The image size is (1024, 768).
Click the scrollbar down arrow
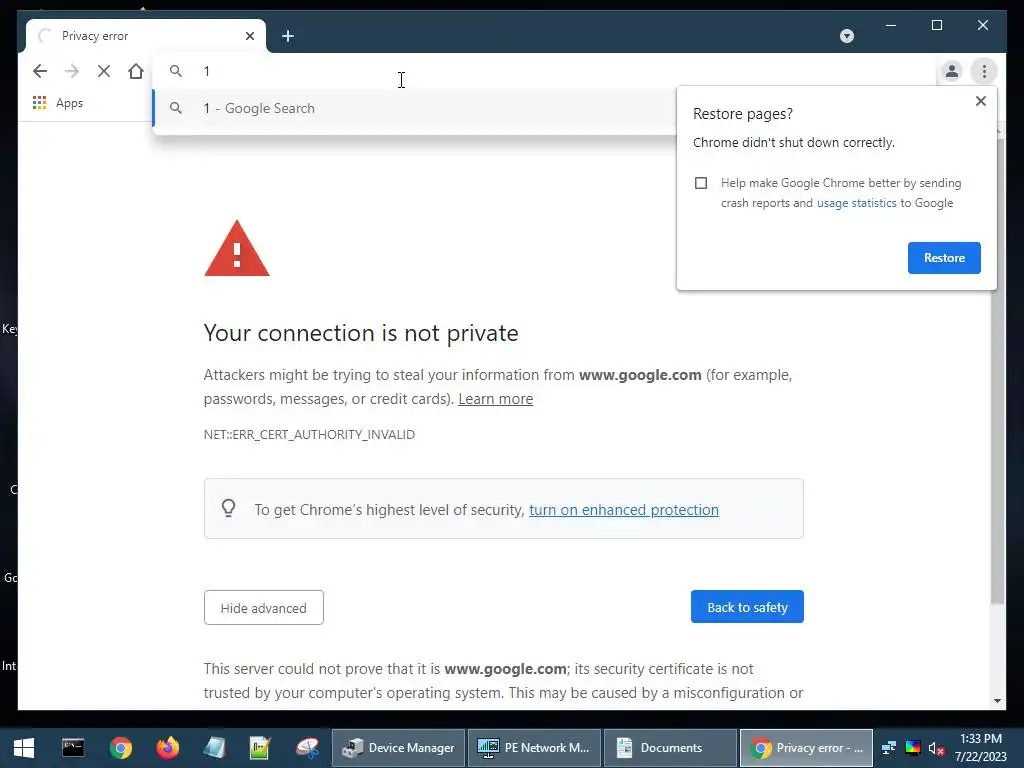coord(997,701)
